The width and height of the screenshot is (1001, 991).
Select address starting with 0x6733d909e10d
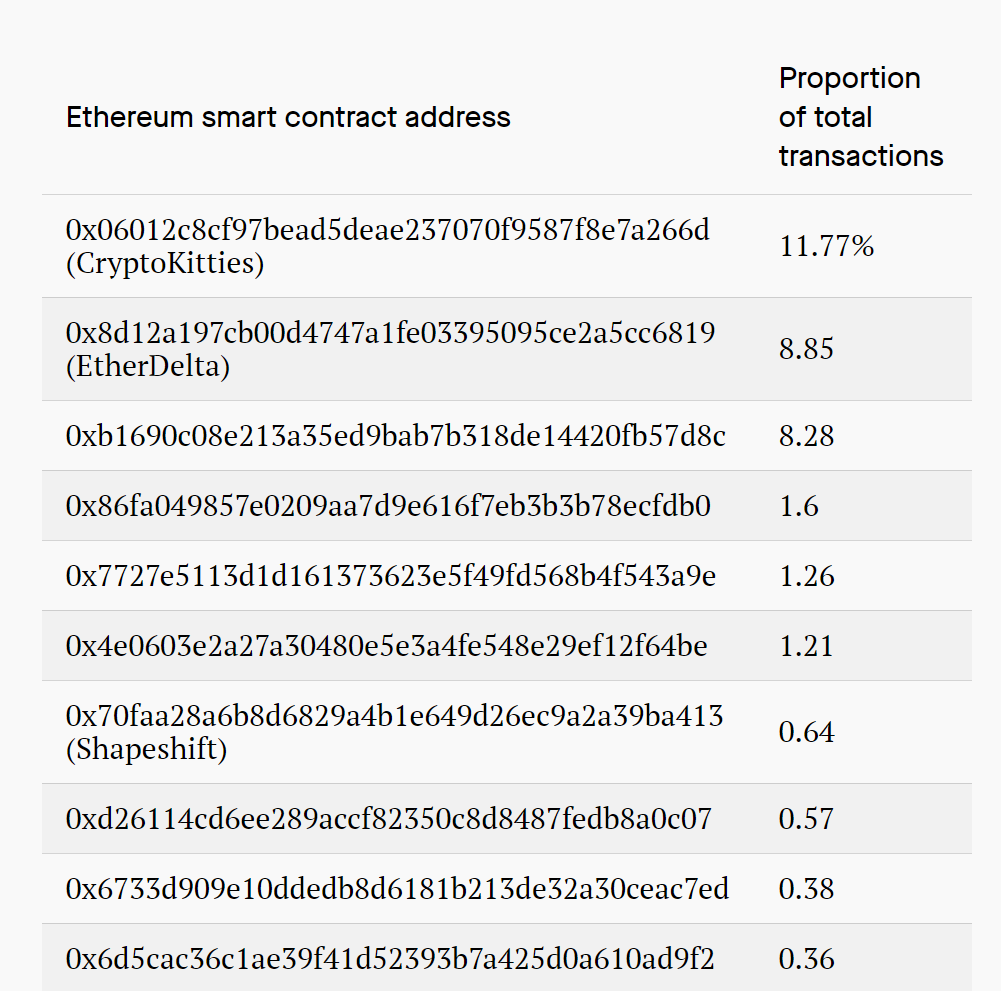click(397, 889)
